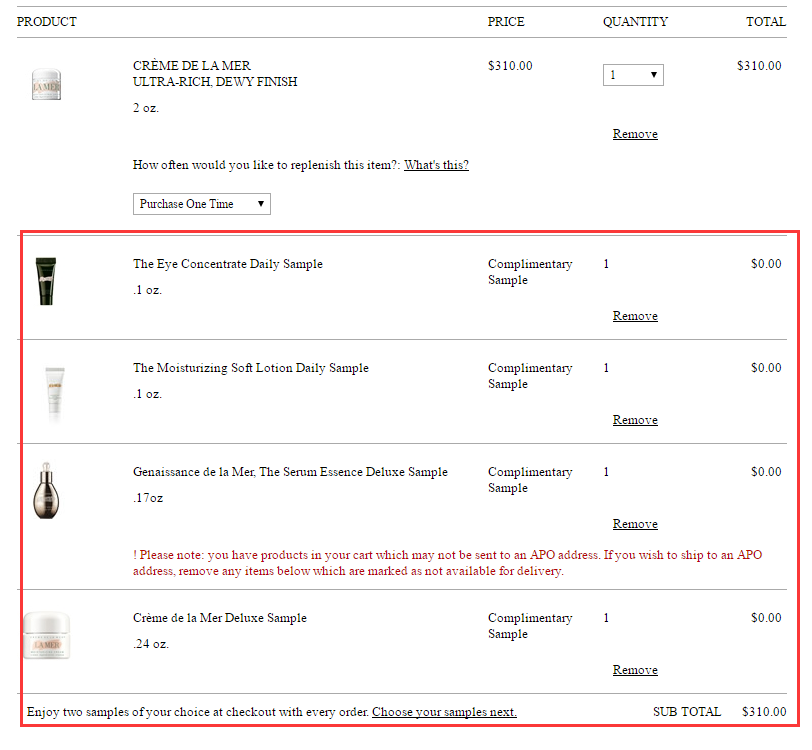Click the Crème de la Mer jar thumbnail
This screenshot has height=750, width=812.
pyautogui.click(x=46, y=84)
